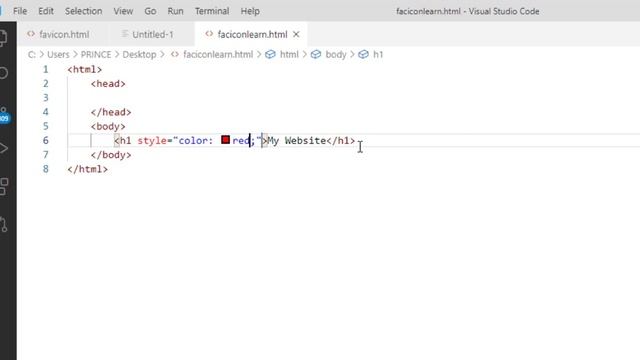Open the File menu

pos(20,11)
